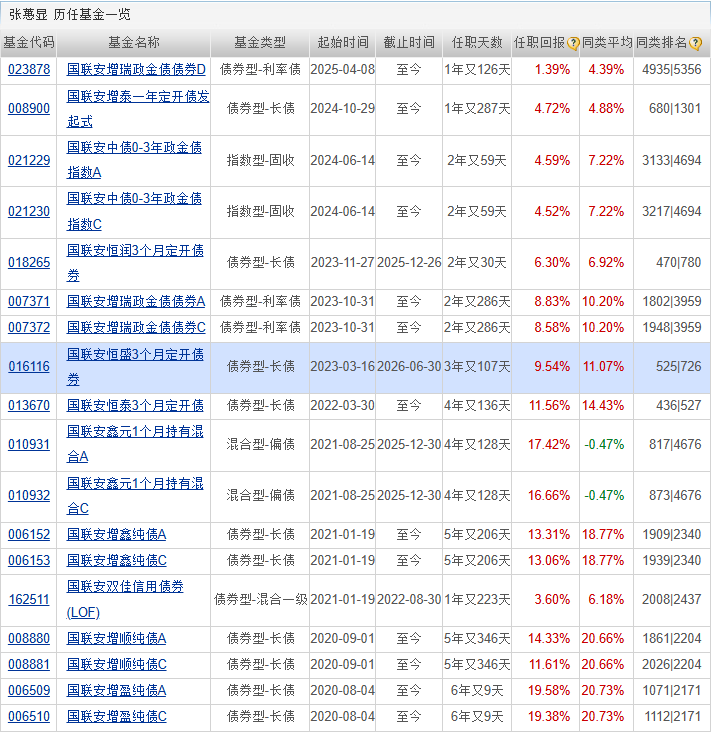Click help icon next to 同类排名 header

pos(695,44)
